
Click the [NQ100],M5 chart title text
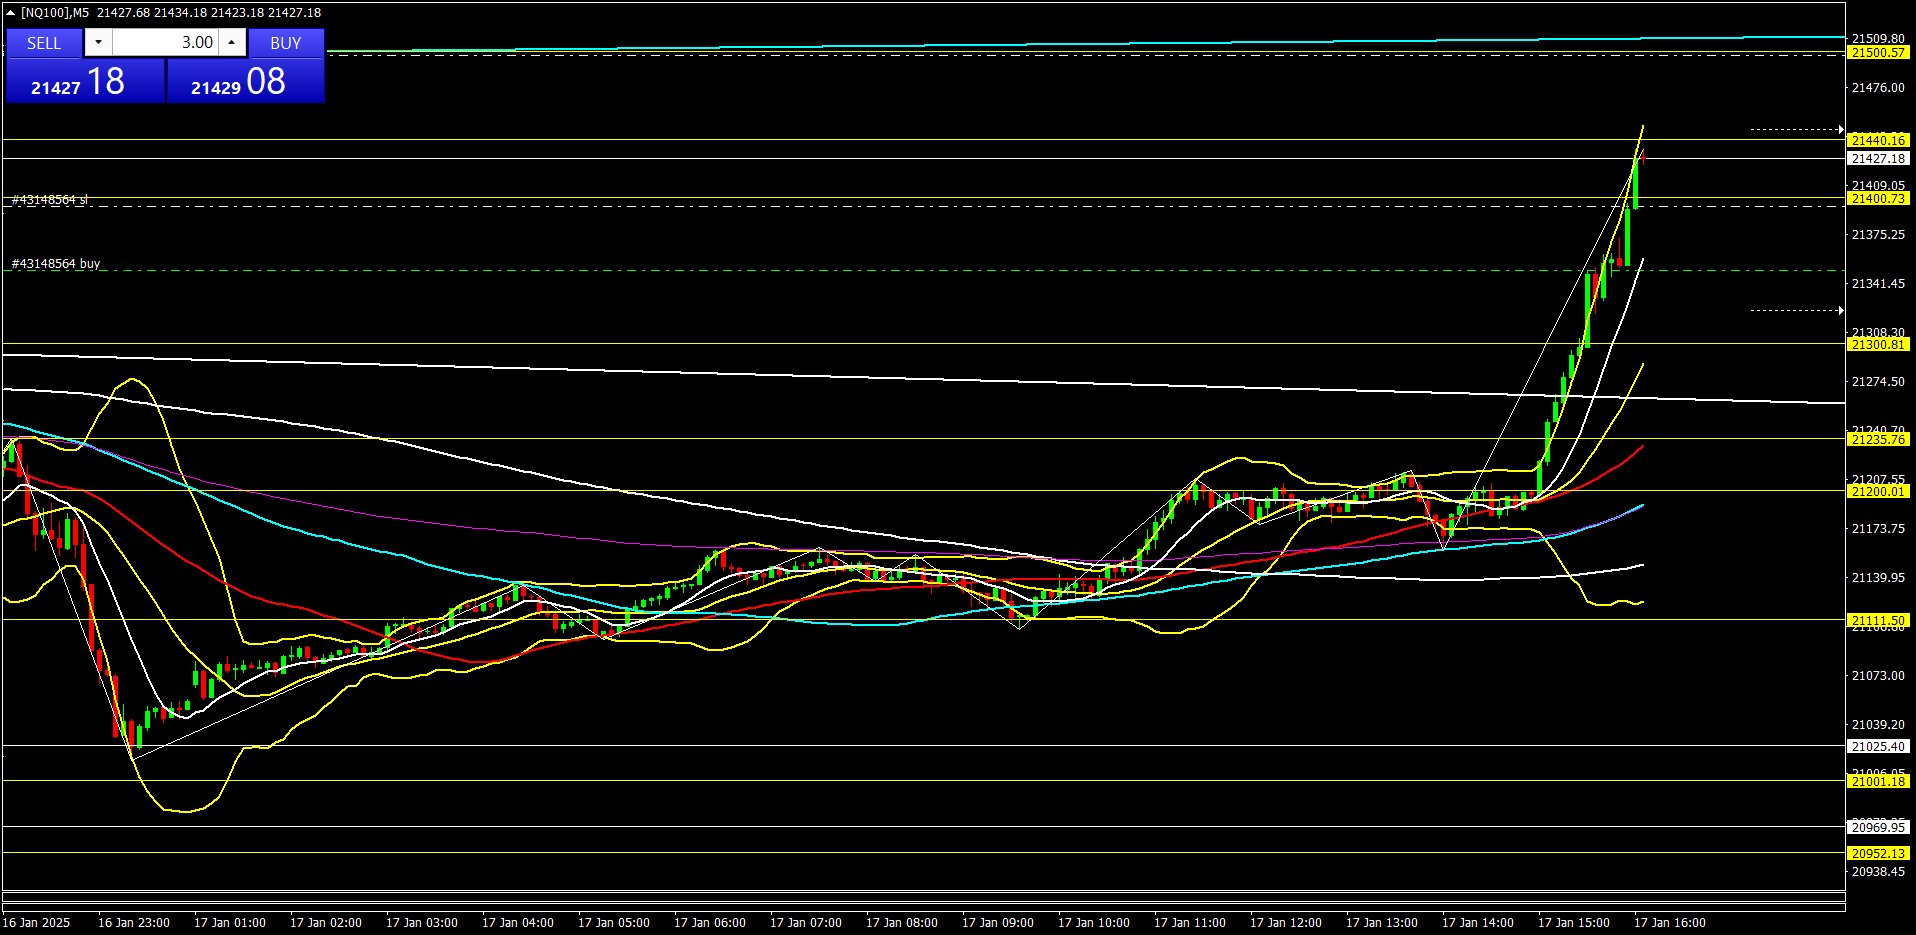pyautogui.click(x=55, y=13)
